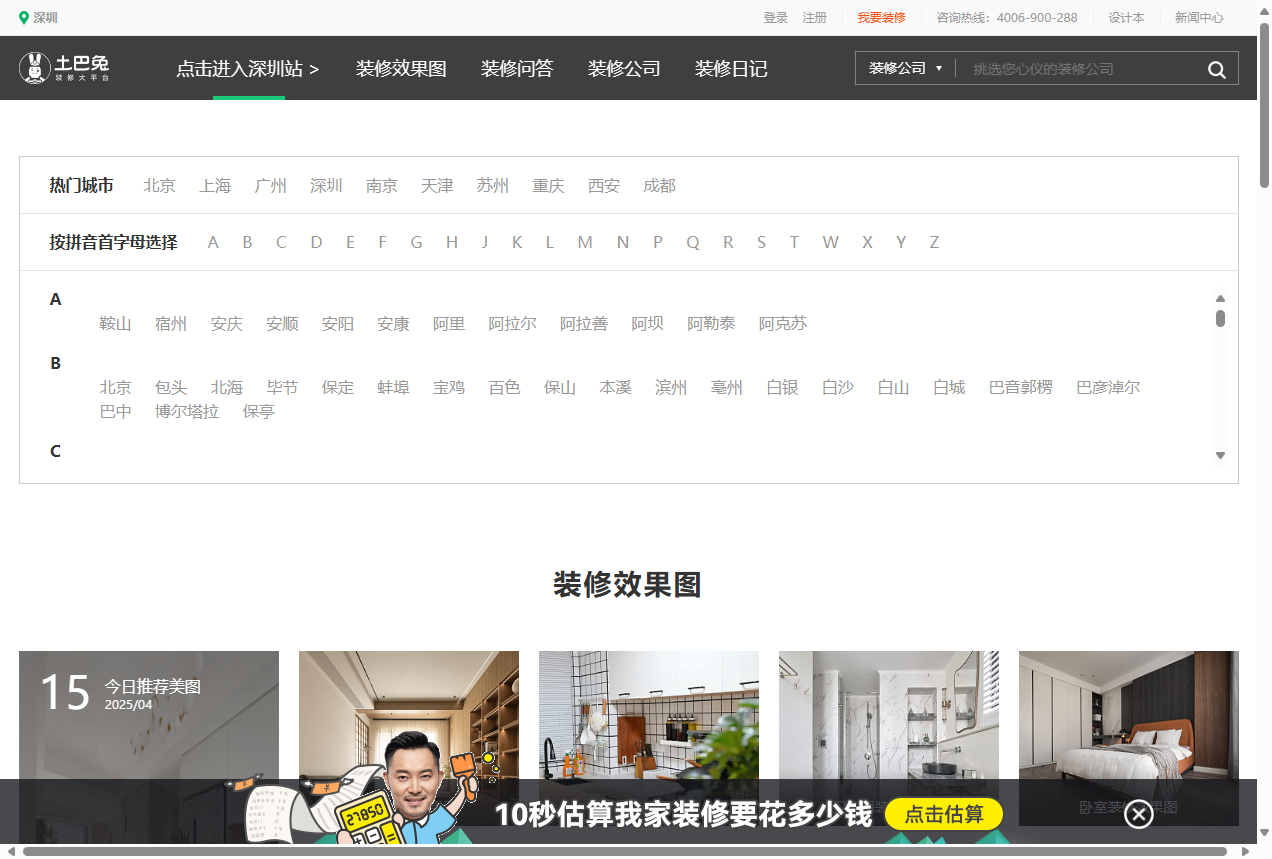This screenshot has width=1272, height=859.
Task: Click the Tubatu rabbit logo
Action: pyautogui.click(x=34, y=68)
